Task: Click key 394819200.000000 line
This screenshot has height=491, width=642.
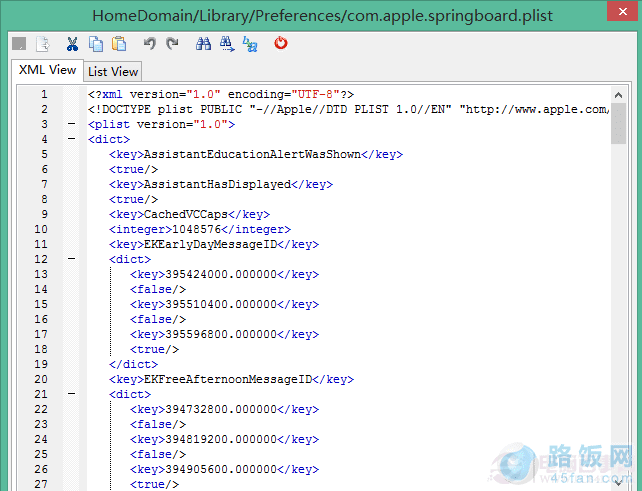Action: pos(224,439)
